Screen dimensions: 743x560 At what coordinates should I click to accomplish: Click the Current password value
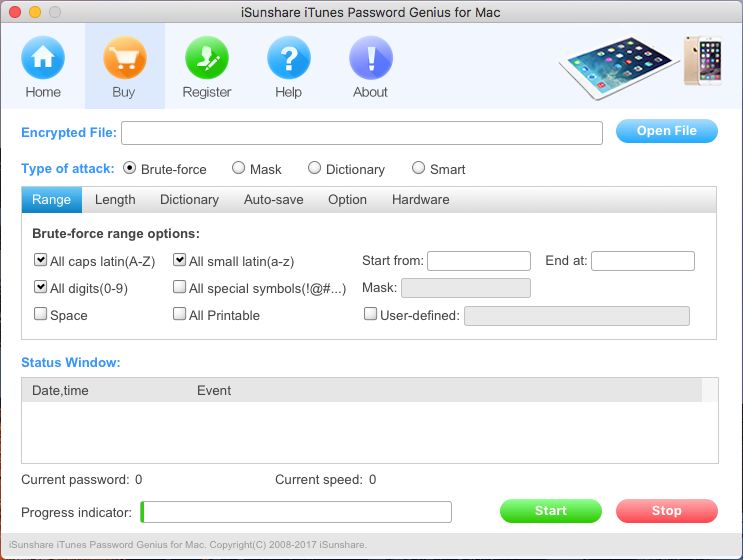pyautogui.click(x=138, y=479)
